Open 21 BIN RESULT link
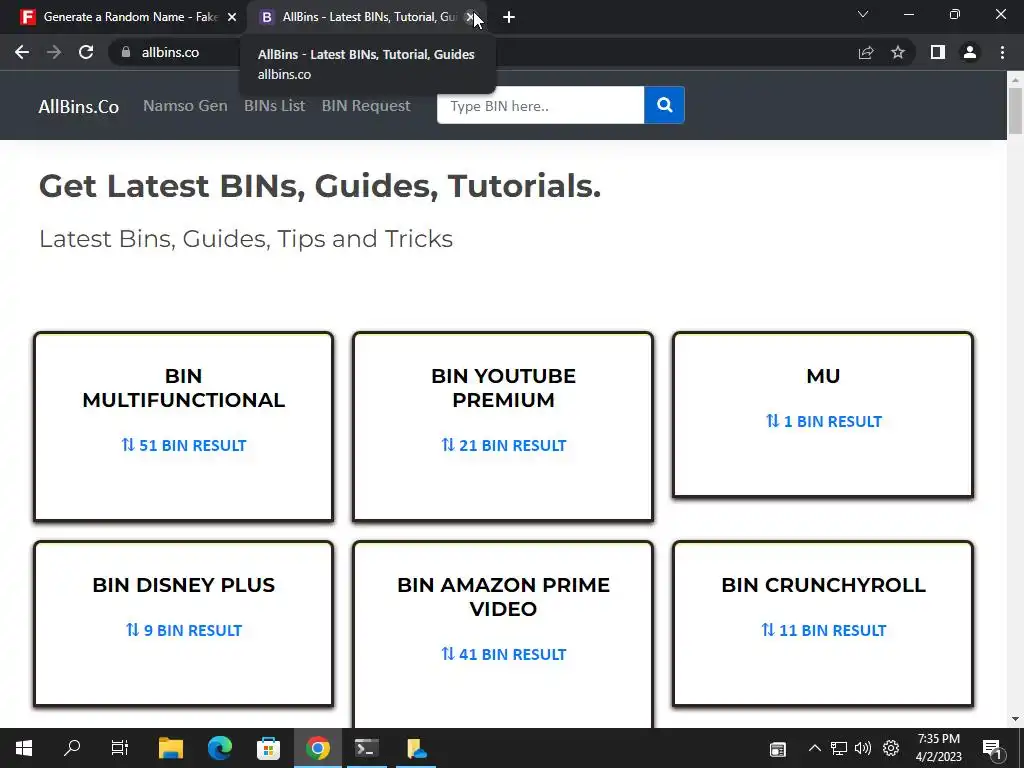 coord(503,445)
